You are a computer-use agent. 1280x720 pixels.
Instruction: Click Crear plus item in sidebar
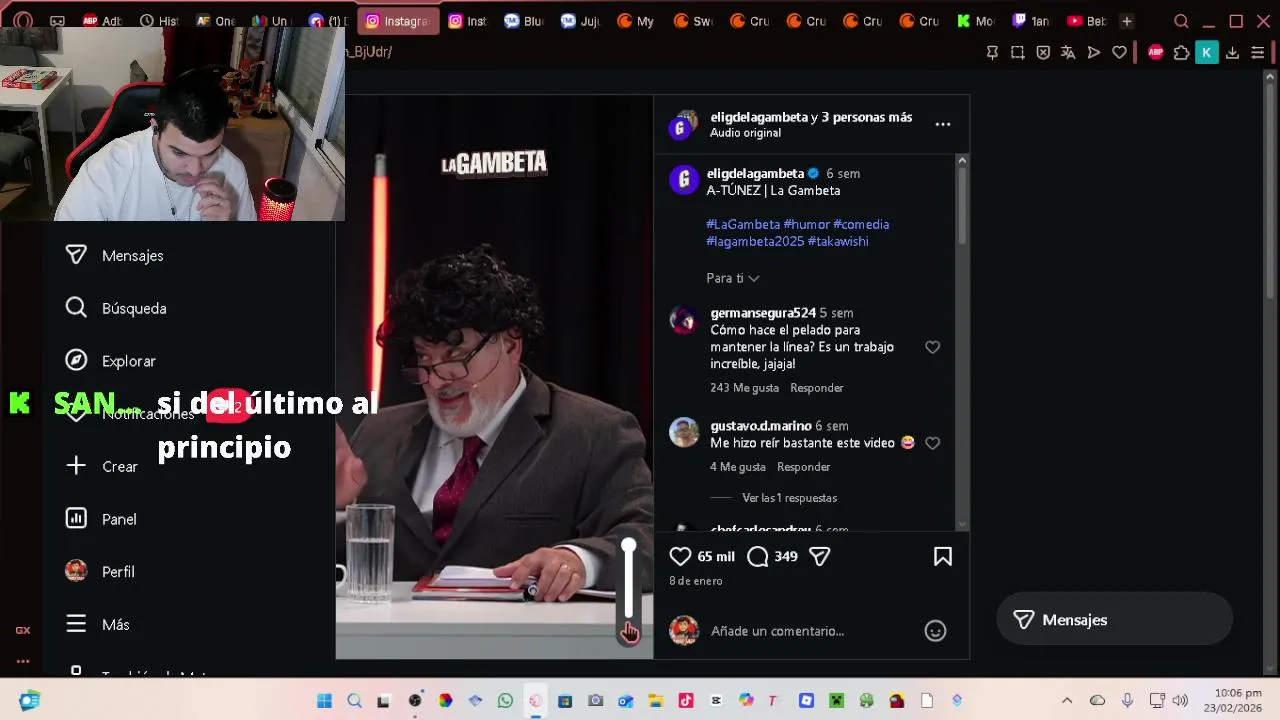point(101,466)
